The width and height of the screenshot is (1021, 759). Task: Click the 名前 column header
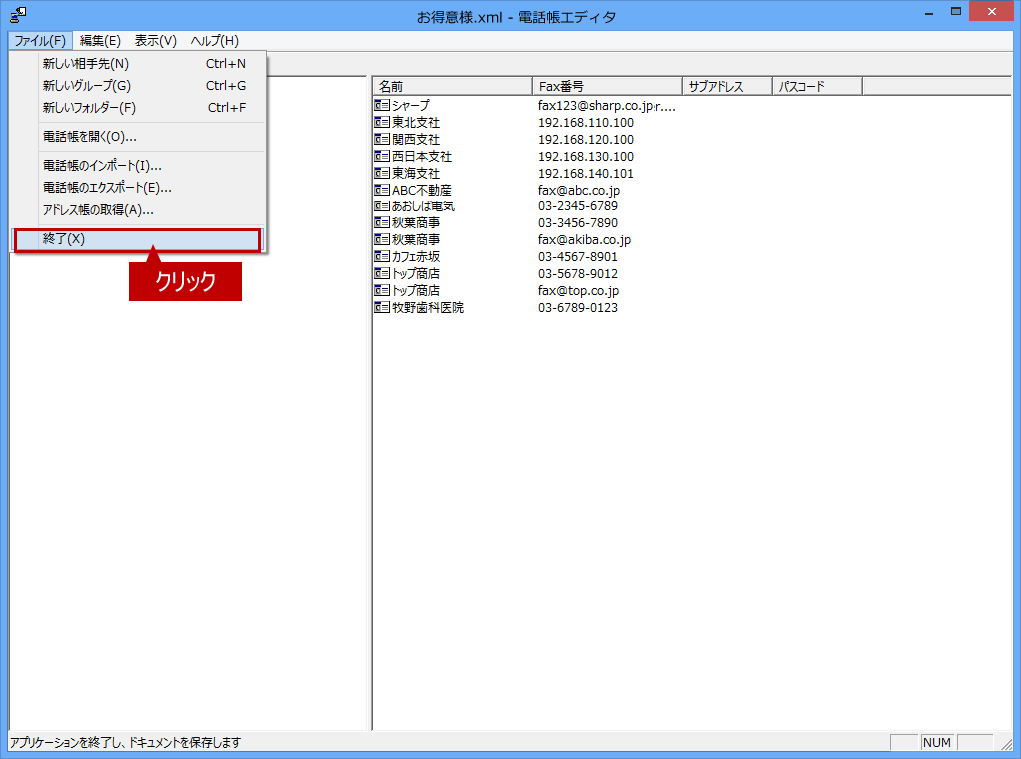click(x=453, y=86)
